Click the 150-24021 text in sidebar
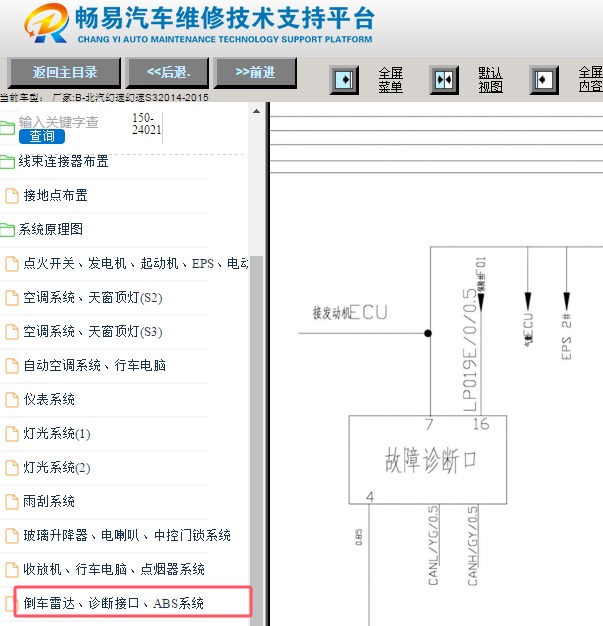This screenshot has width=603, height=626. tap(147, 124)
